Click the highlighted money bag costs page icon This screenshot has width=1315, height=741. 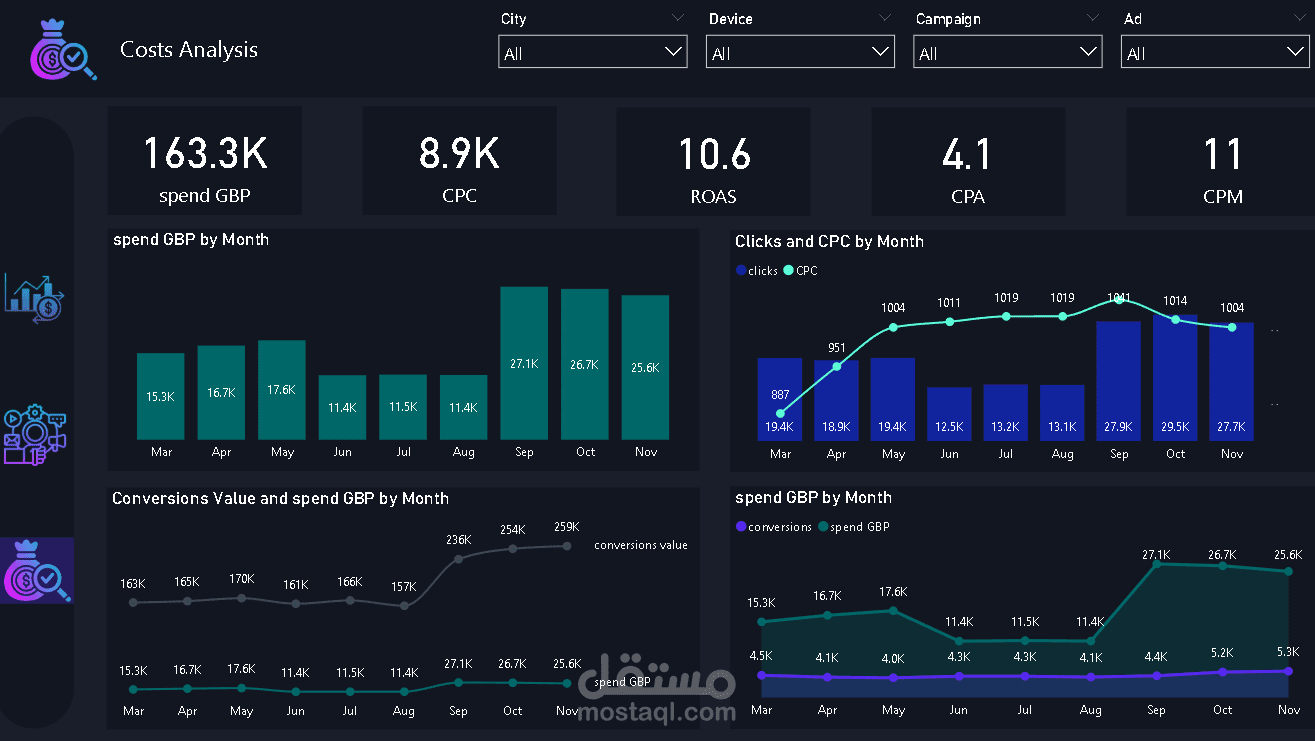pos(37,571)
